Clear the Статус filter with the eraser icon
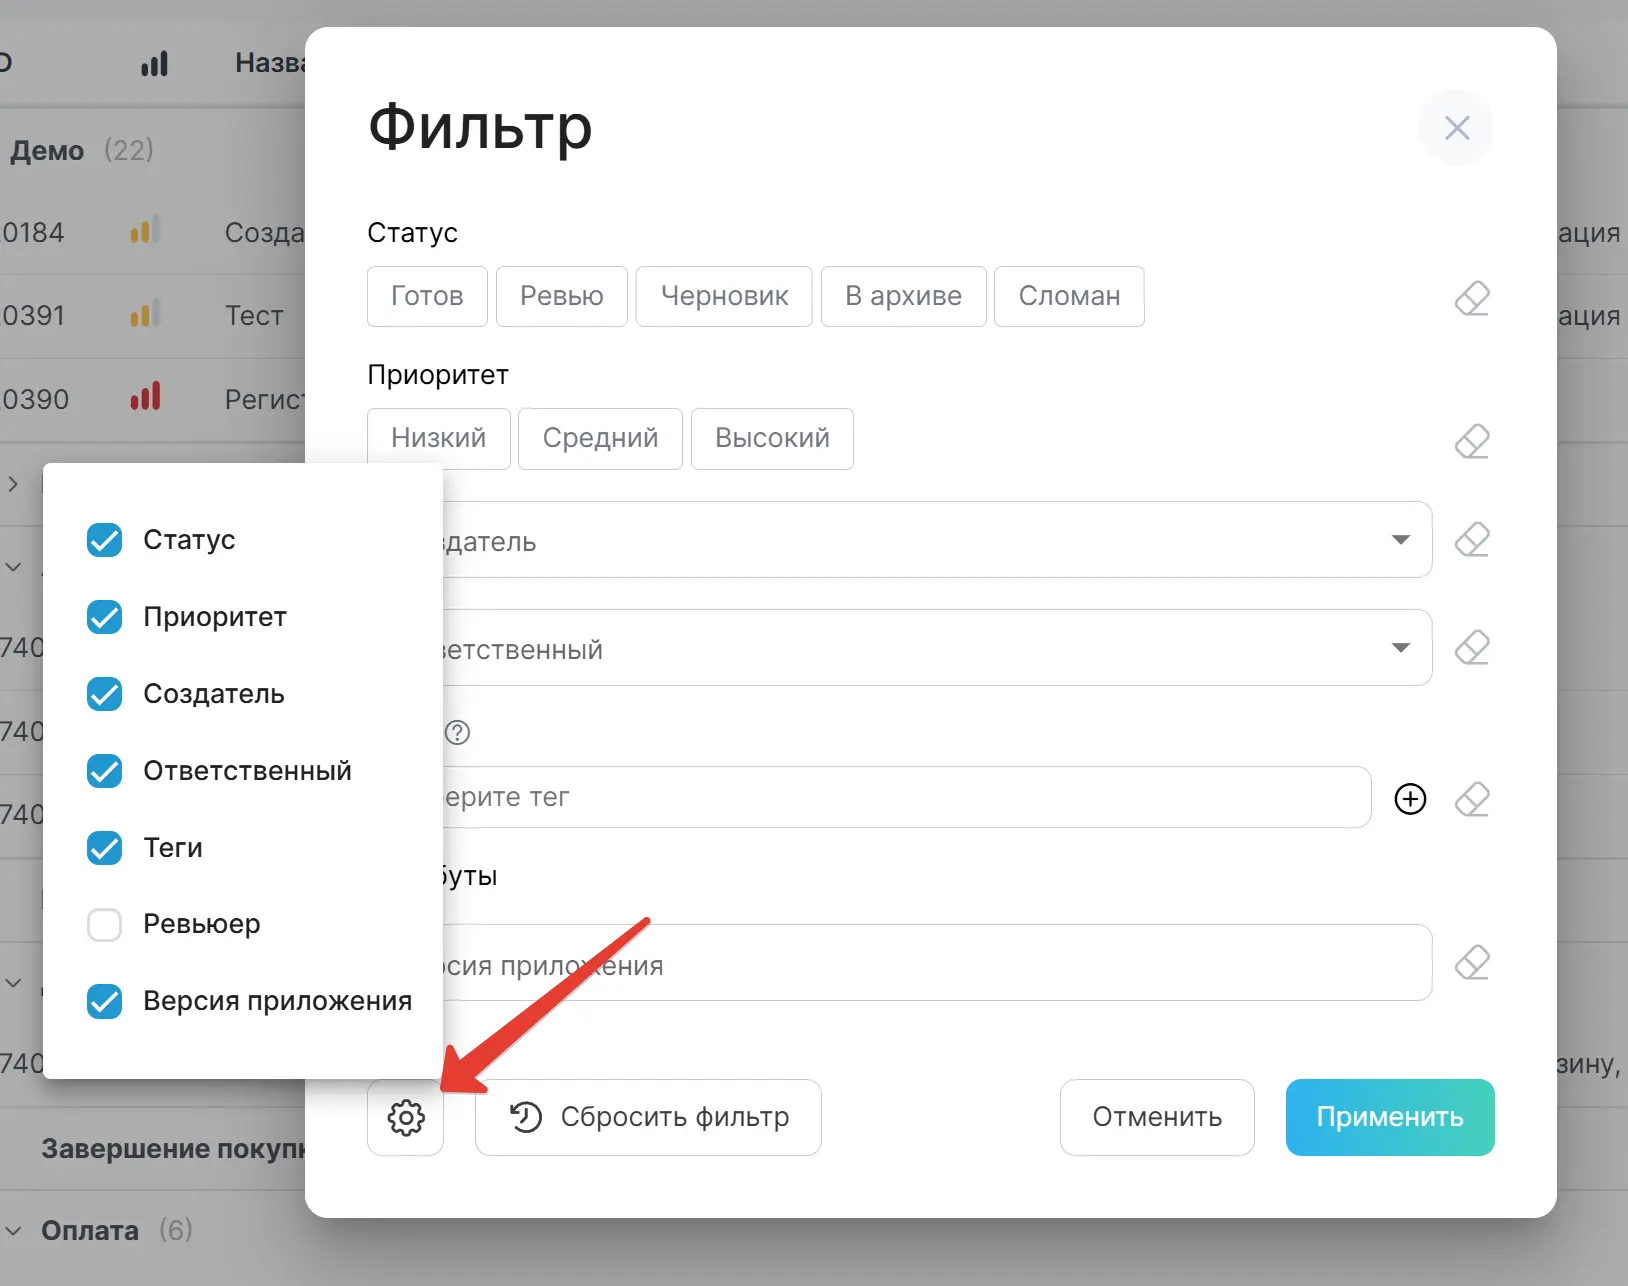The width and height of the screenshot is (1628, 1286). point(1471,298)
